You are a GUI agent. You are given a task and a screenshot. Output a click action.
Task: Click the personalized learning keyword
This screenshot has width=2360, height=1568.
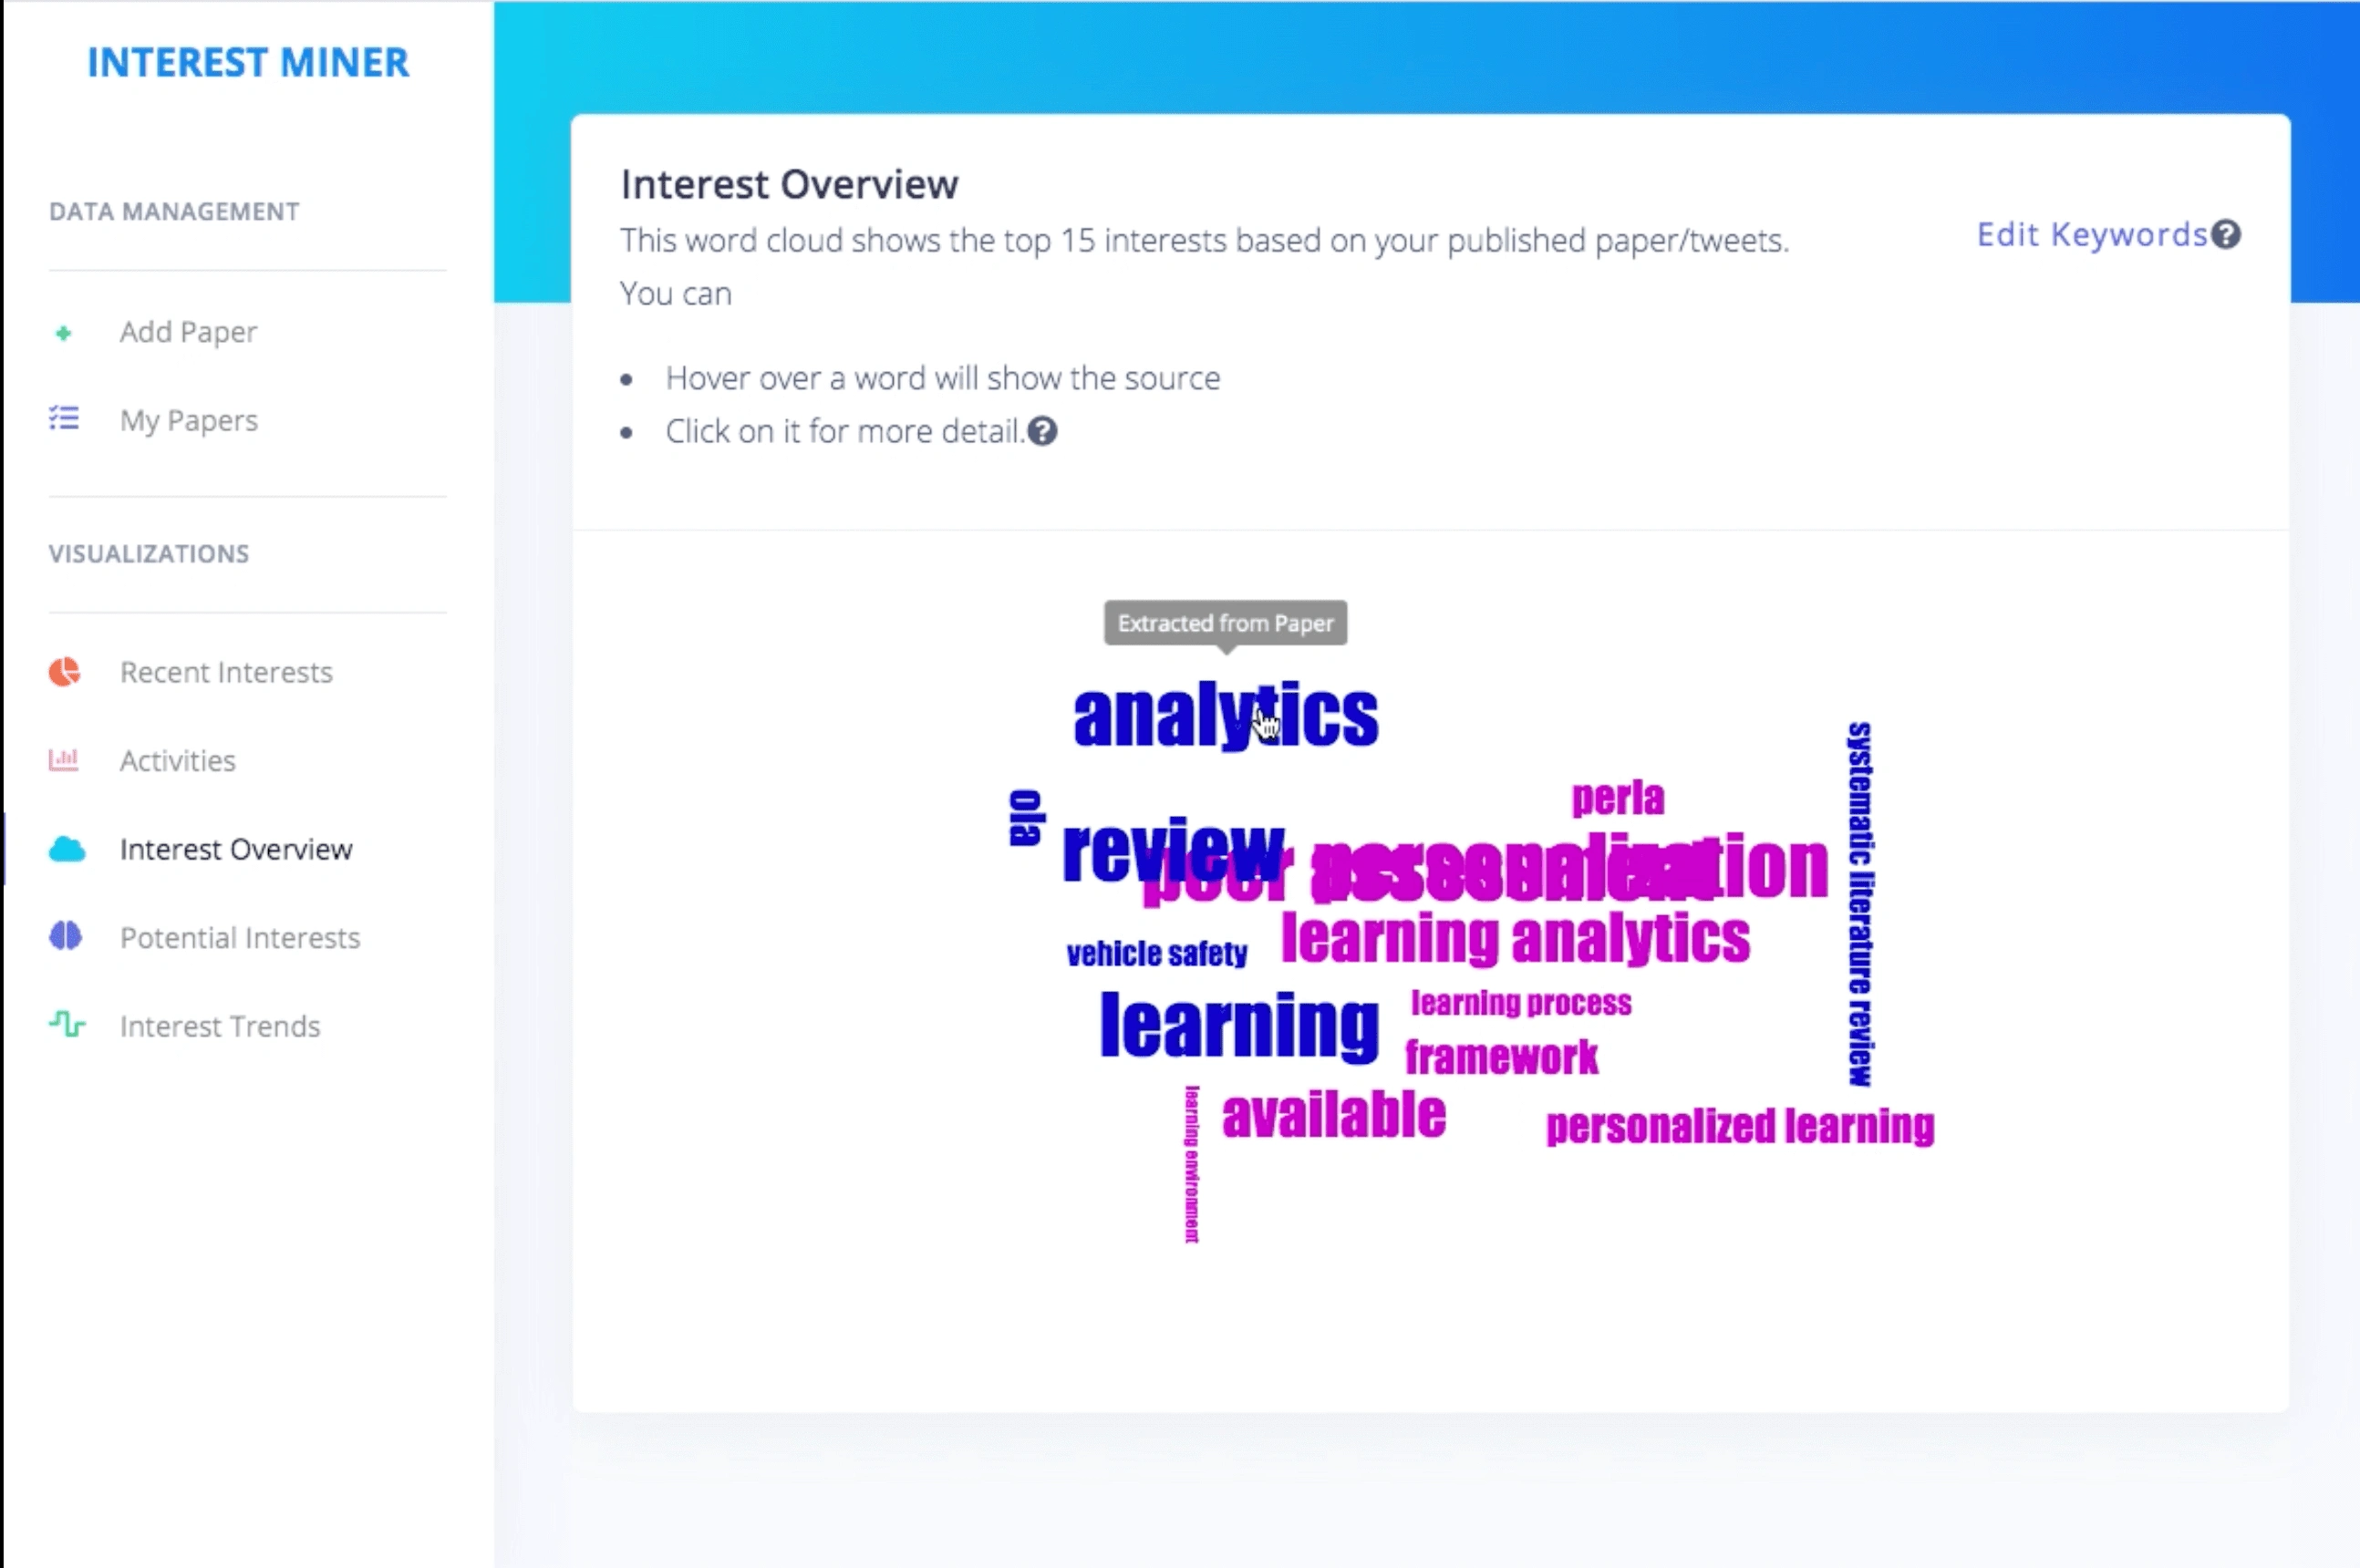coord(1737,1121)
